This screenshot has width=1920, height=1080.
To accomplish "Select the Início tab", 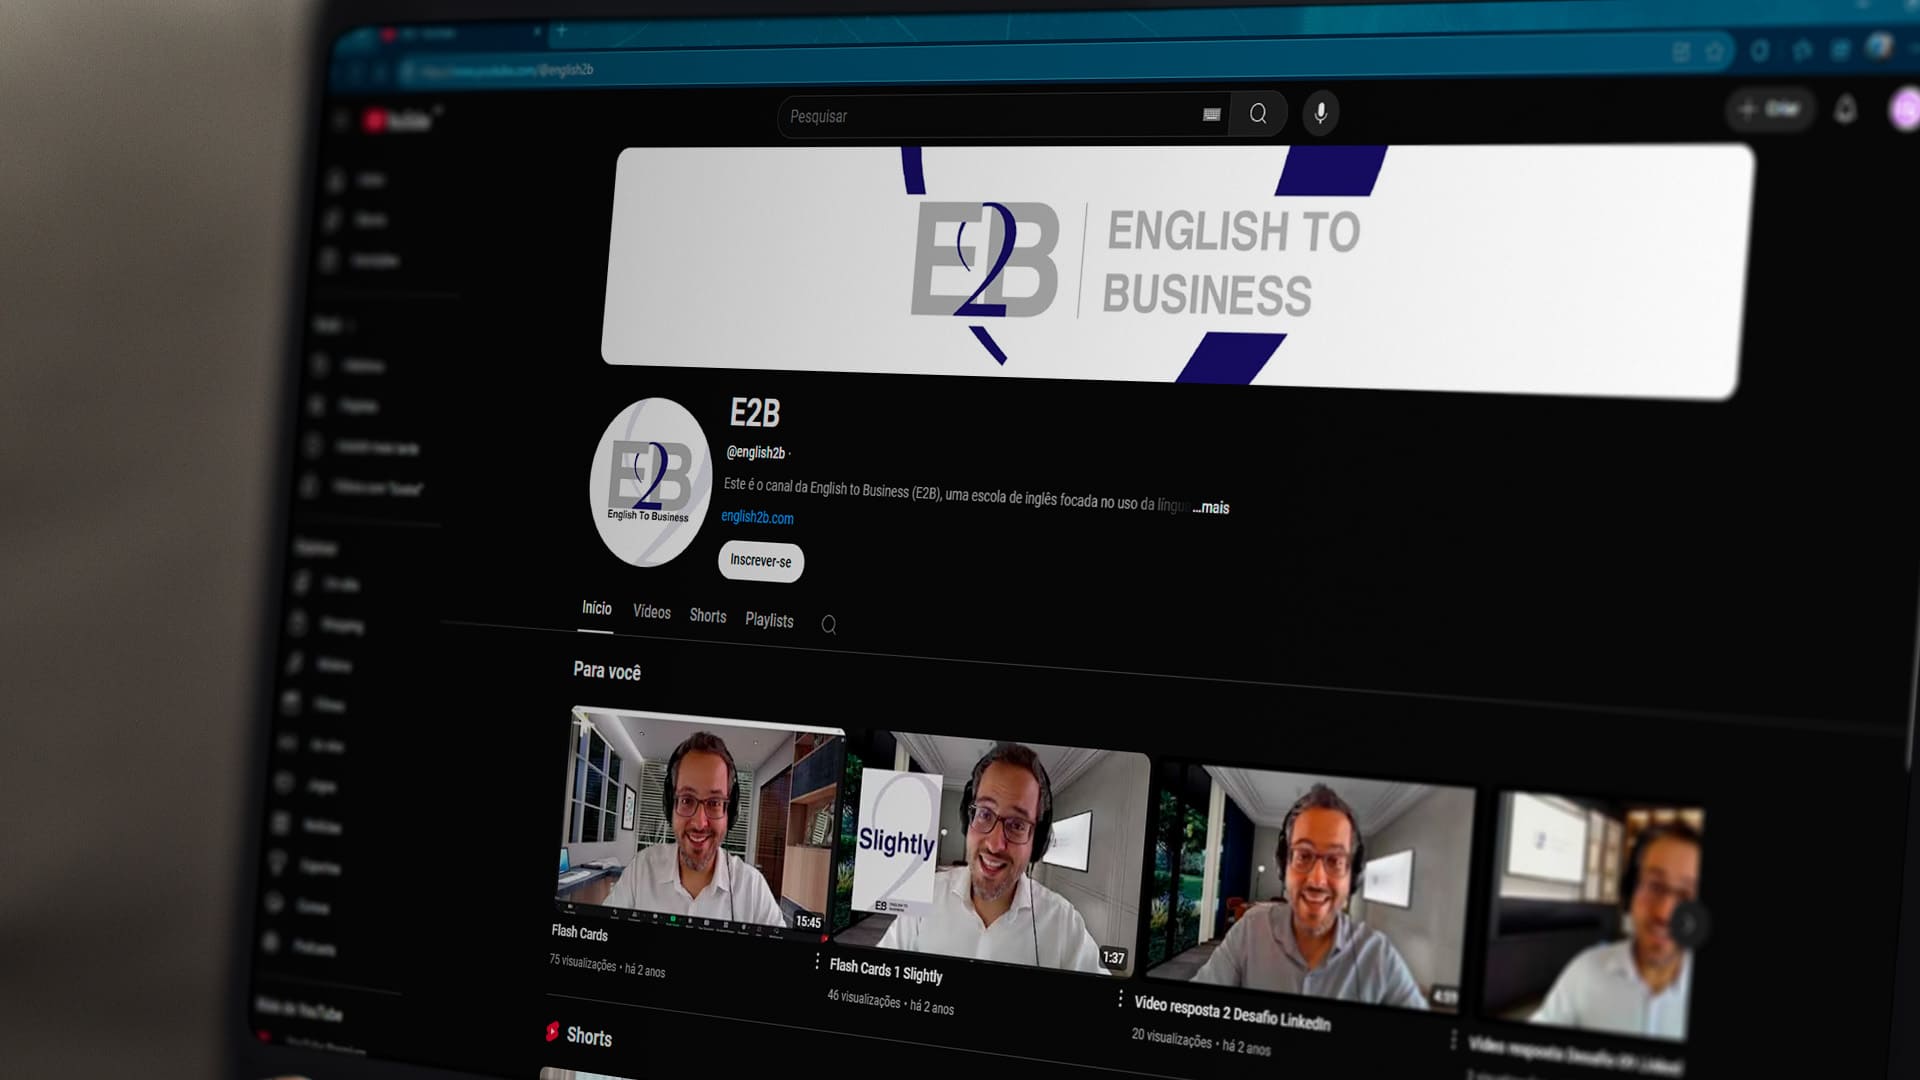I will pos(596,608).
